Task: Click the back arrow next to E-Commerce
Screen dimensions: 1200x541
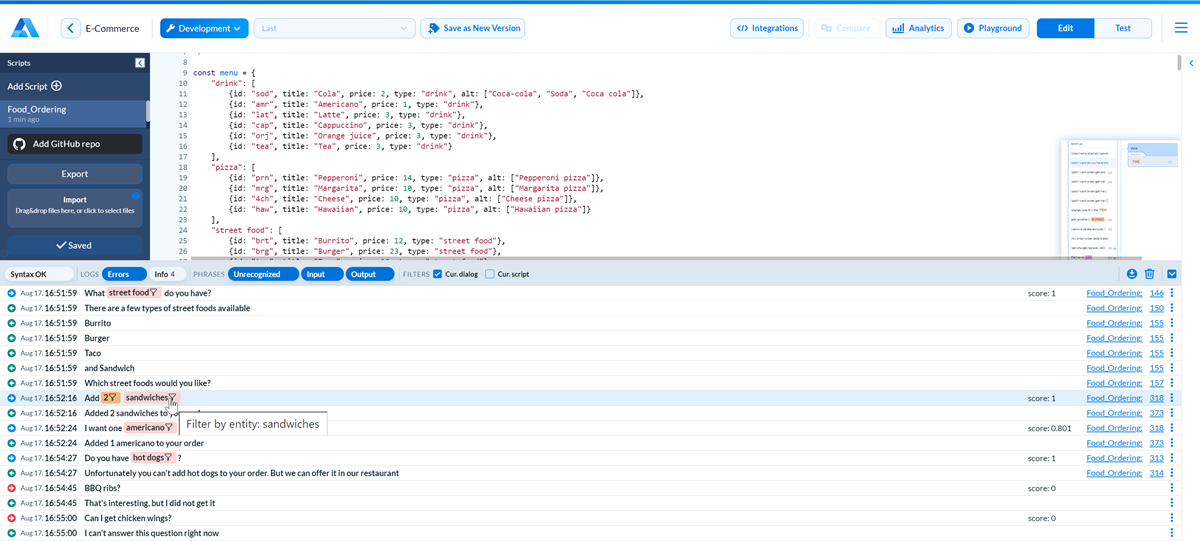Action: point(70,28)
